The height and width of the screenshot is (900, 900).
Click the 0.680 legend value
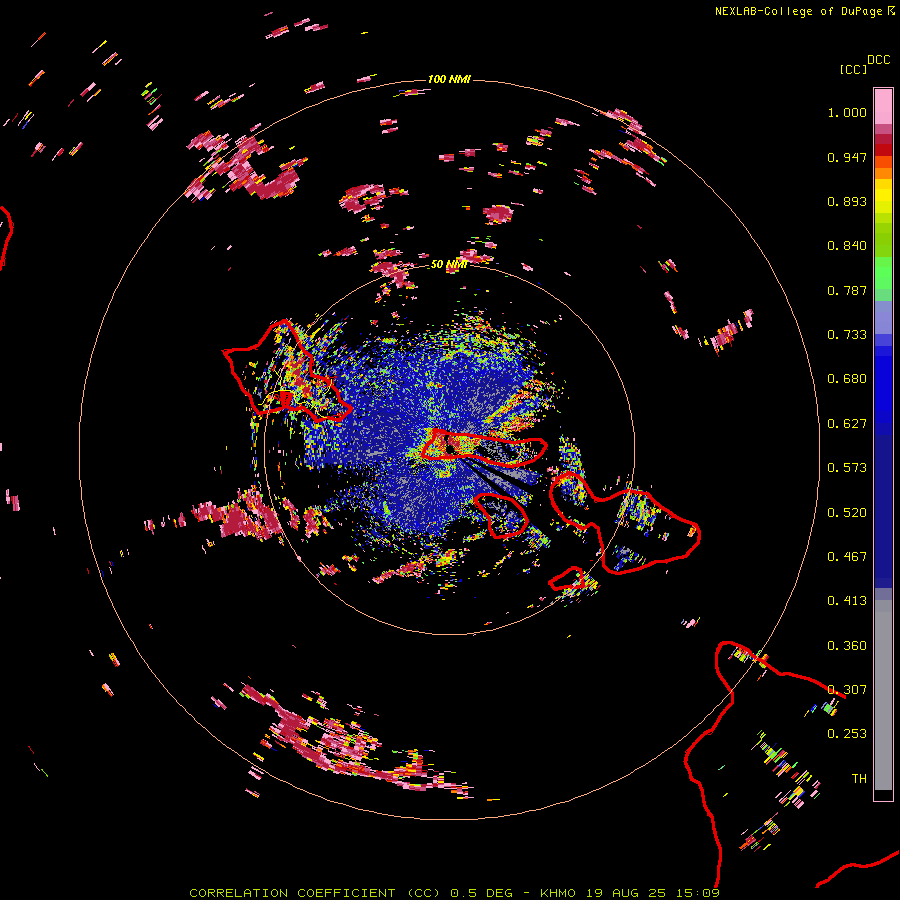(847, 379)
